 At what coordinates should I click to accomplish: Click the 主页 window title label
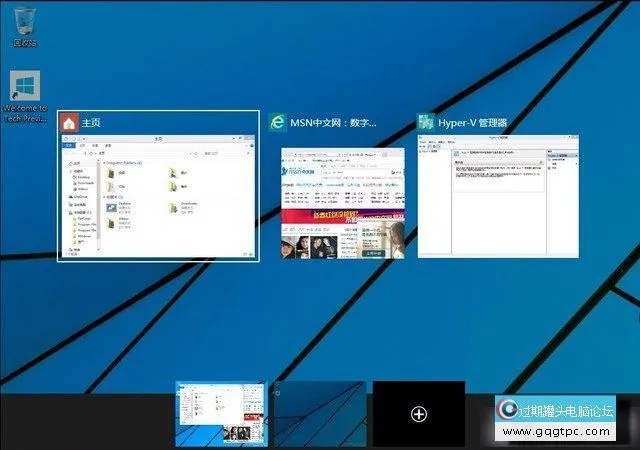click(x=92, y=122)
